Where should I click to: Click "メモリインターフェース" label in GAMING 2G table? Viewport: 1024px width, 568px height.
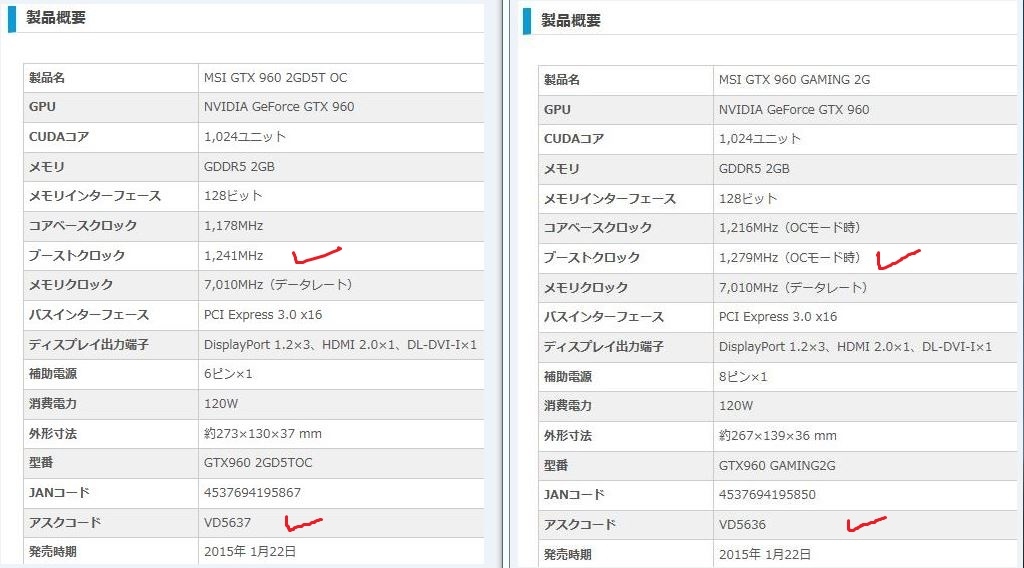tap(610, 198)
